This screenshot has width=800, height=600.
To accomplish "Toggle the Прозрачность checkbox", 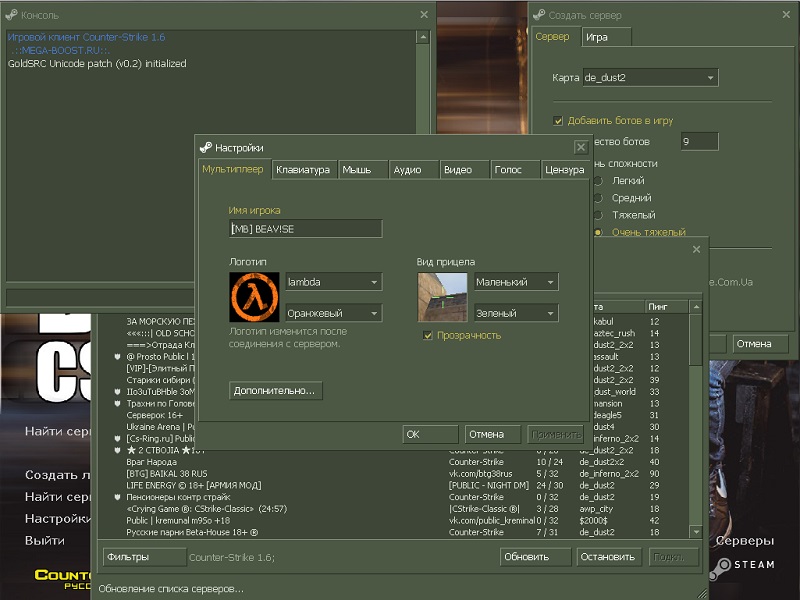I will point(428,335).
